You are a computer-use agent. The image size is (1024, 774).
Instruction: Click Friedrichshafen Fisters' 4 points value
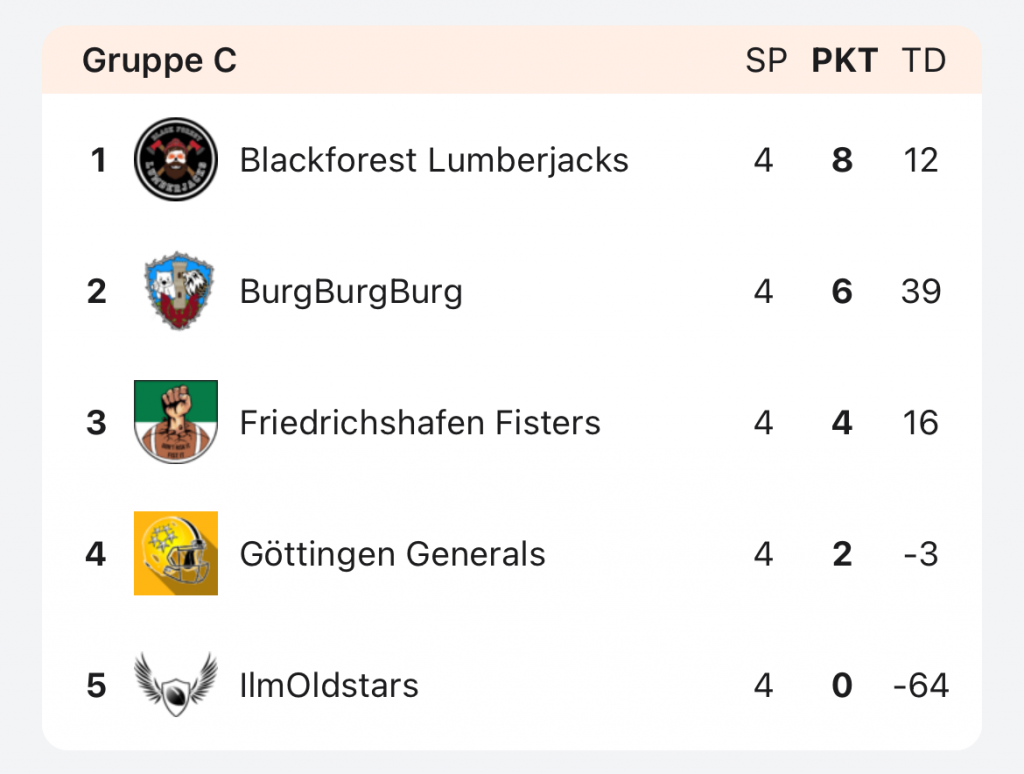coord(842,422)
